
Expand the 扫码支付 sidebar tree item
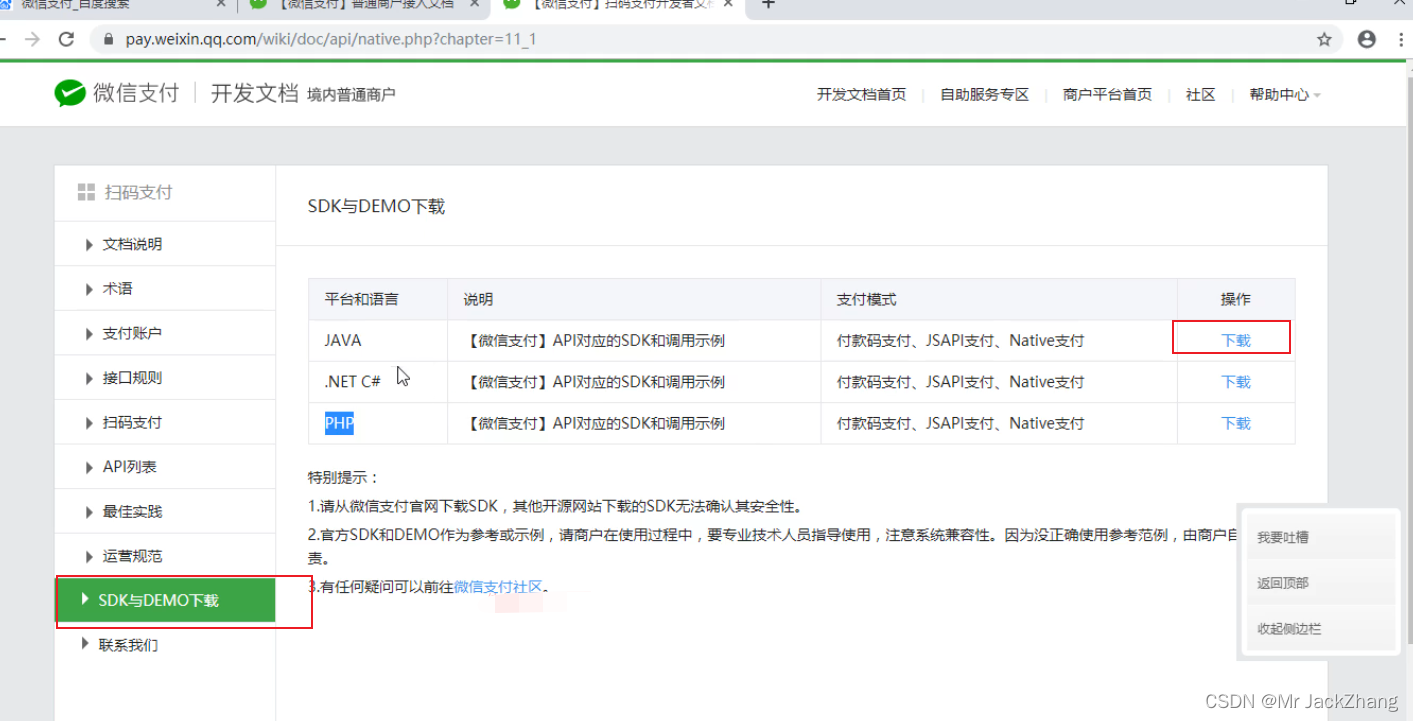[165, 422]
